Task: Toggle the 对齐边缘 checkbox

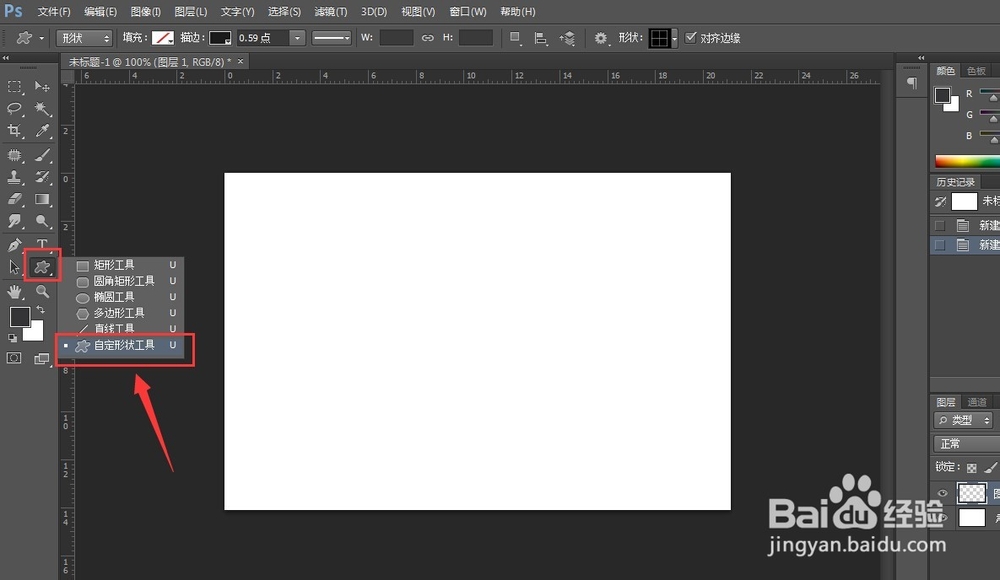Action: point(690,38)
